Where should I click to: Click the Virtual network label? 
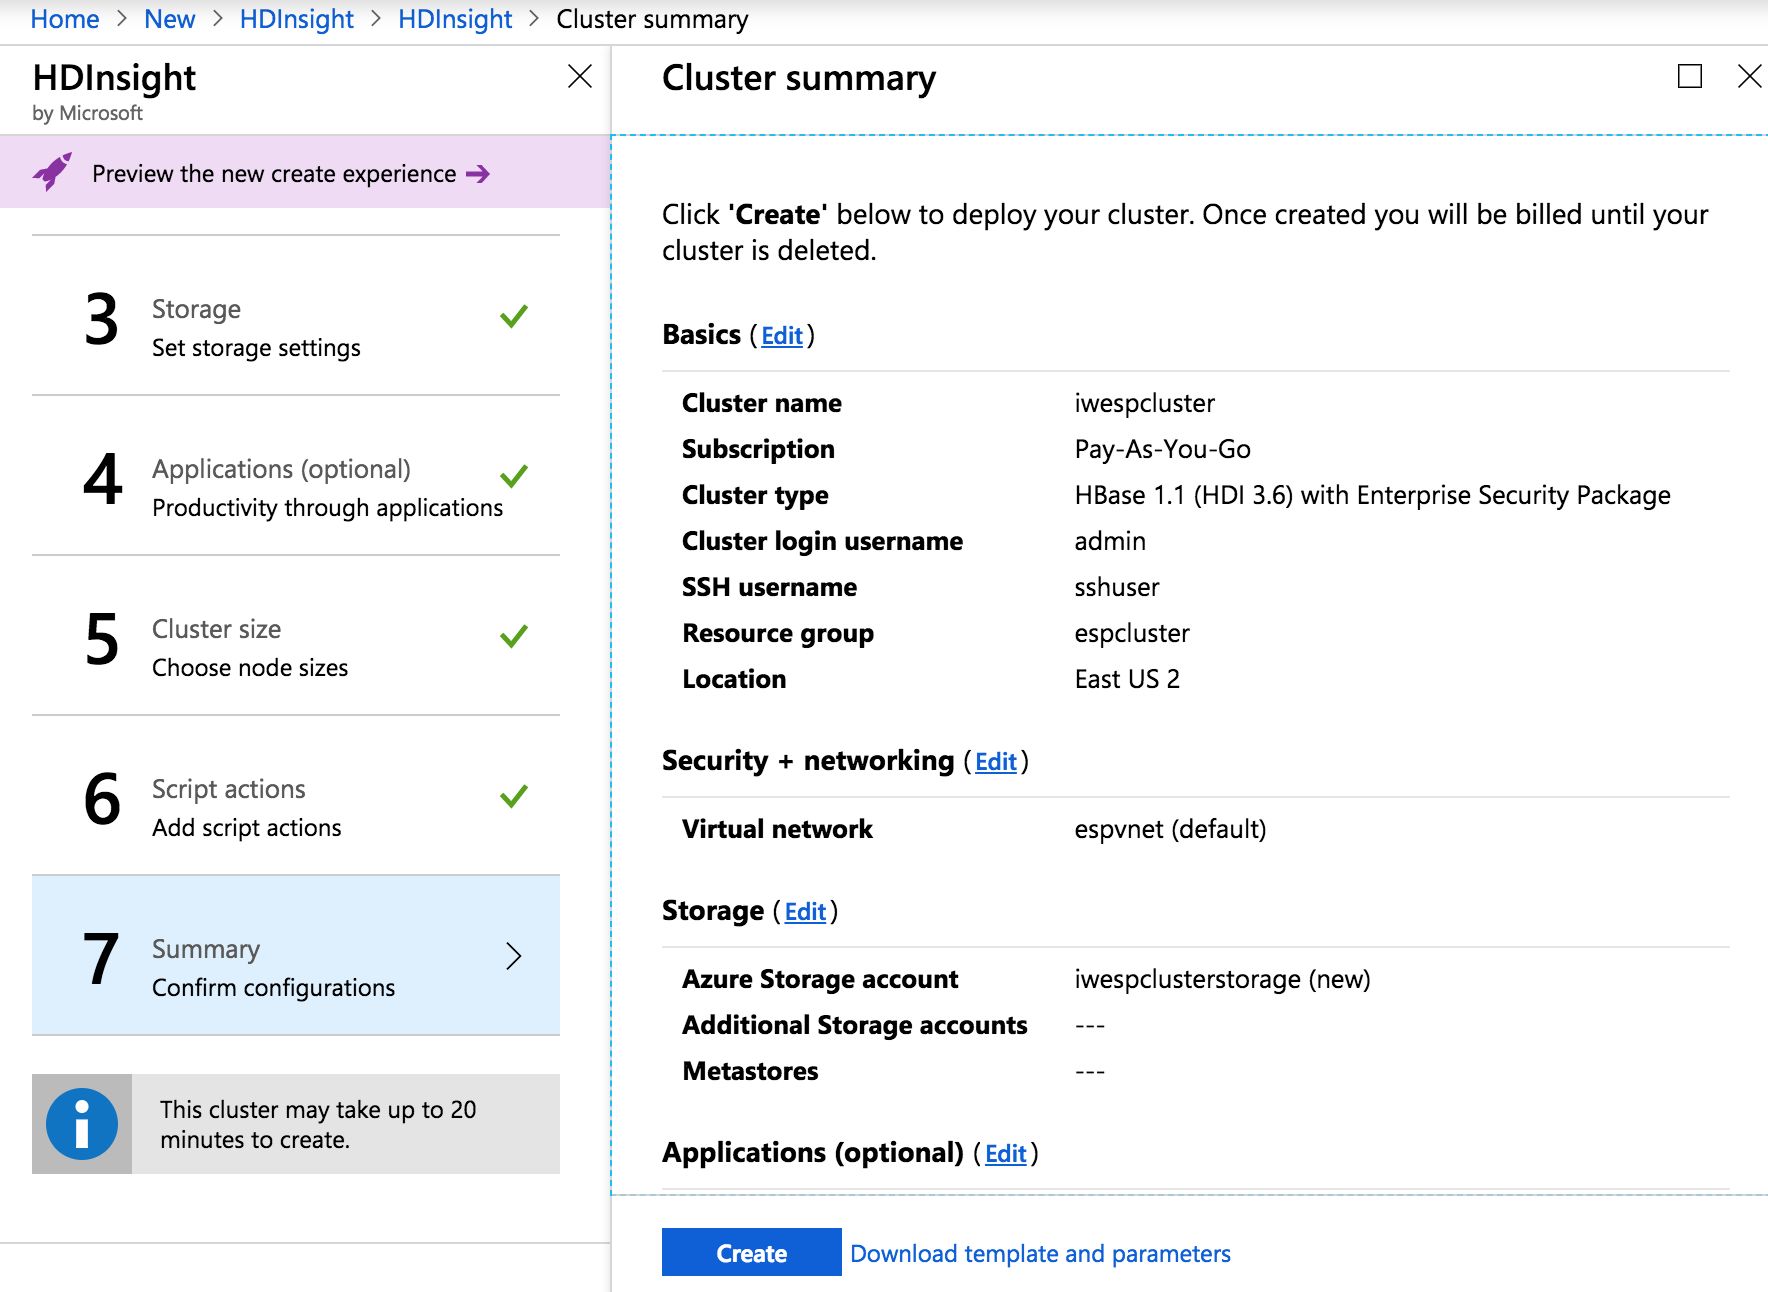[777, 829]
